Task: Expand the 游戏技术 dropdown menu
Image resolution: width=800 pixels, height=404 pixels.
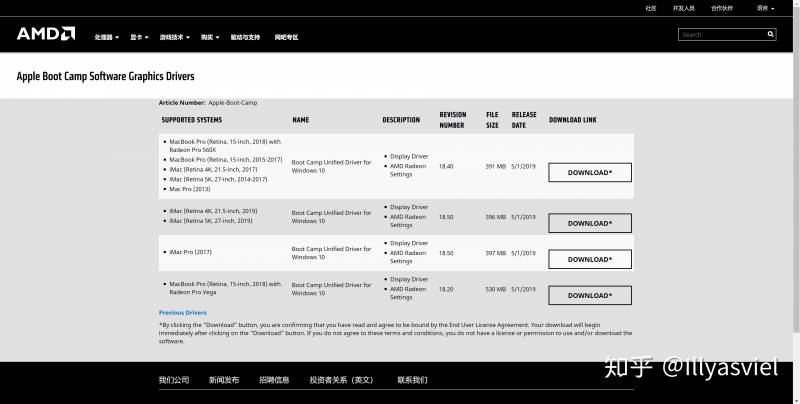Action: click(x=174, y=37)
